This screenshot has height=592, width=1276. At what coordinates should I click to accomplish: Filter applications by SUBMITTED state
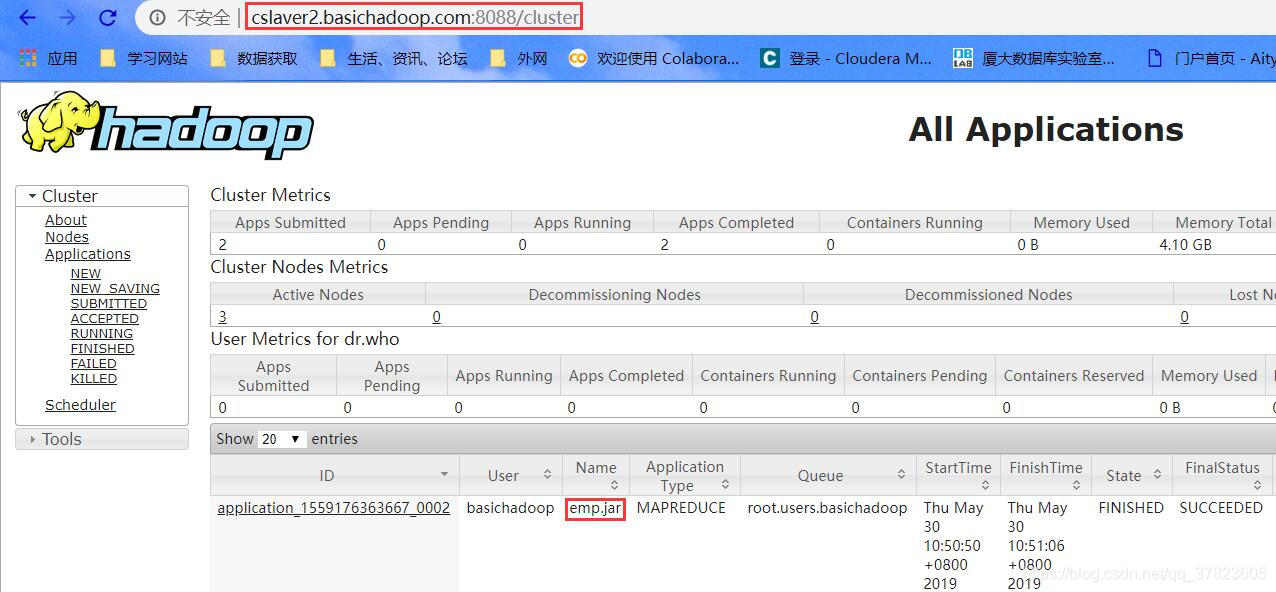coord(109,303)
